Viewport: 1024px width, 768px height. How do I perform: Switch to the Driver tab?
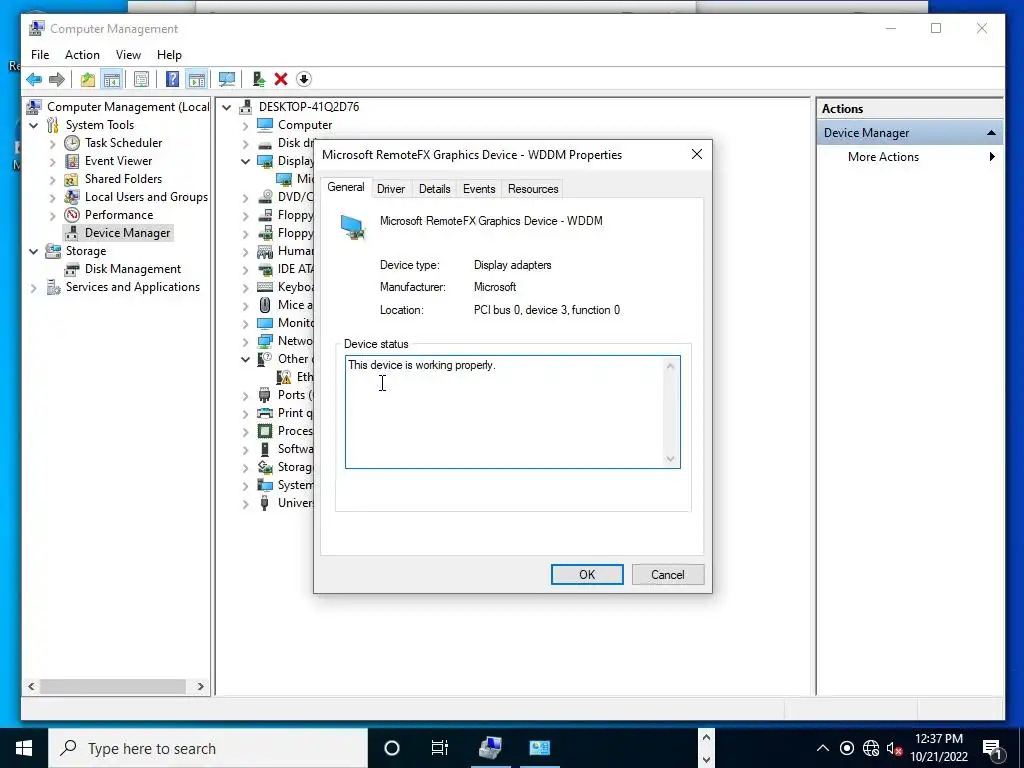(391, 189)
